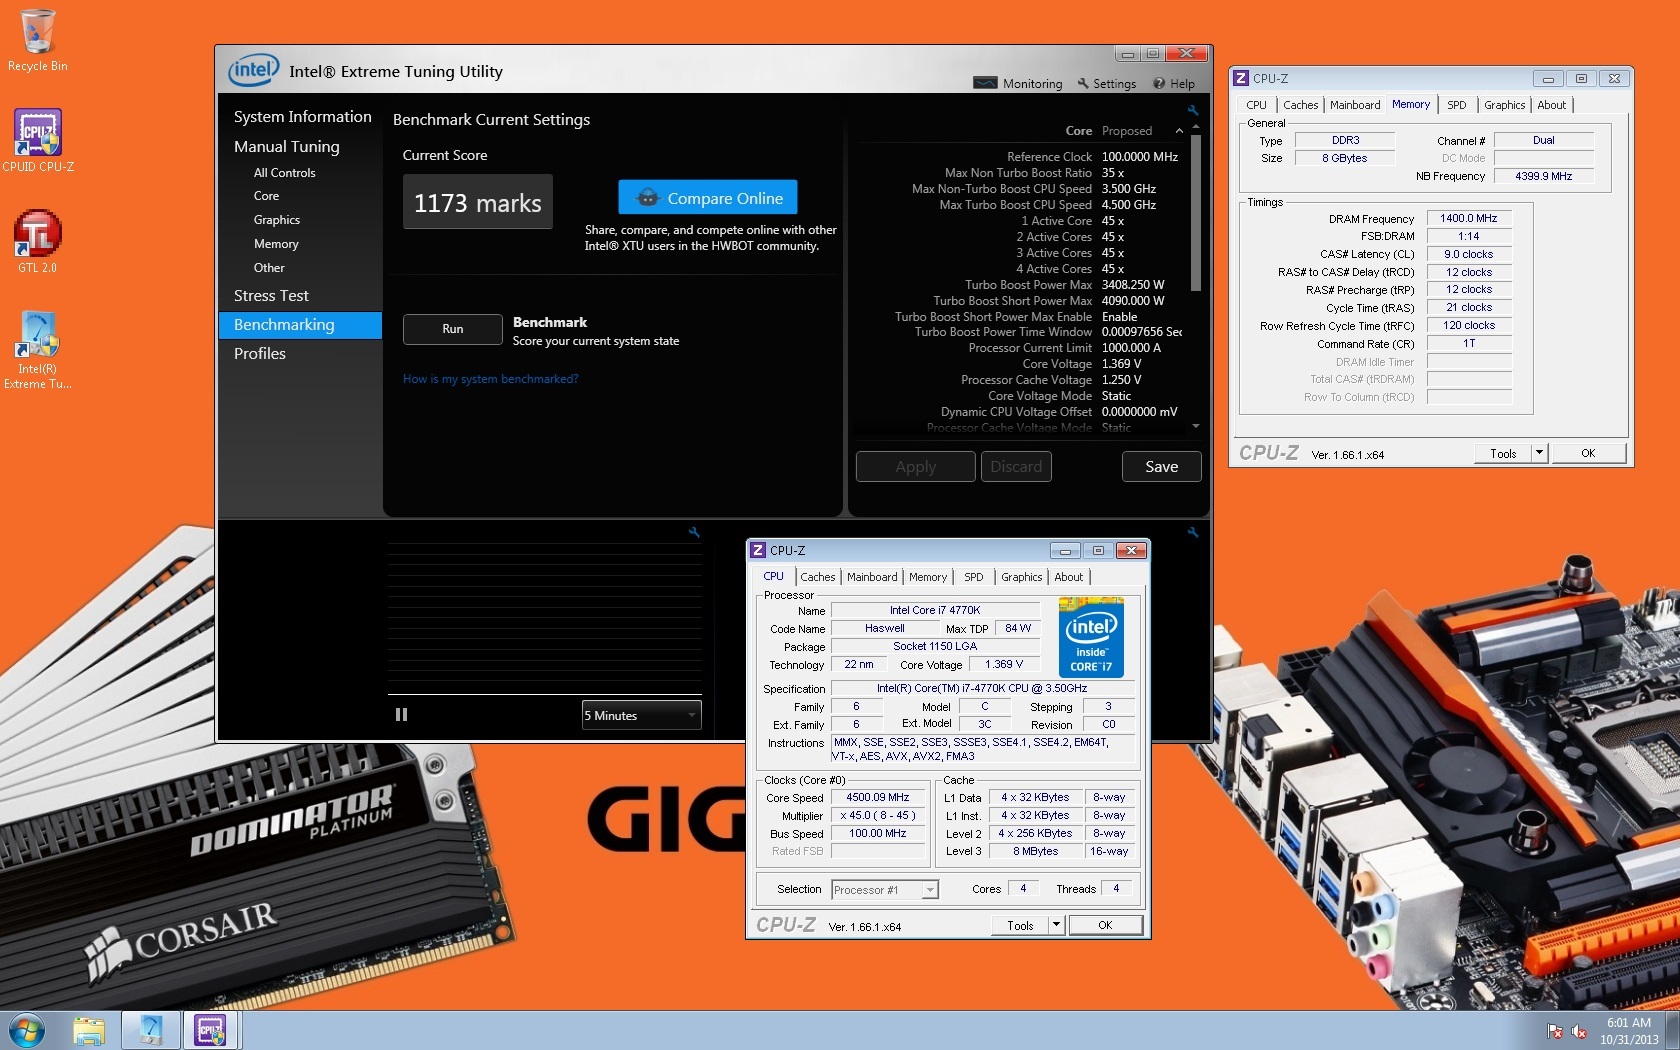Open Help in the XTU header
Screen dimensions: 1680x1050
point(1174,84)
